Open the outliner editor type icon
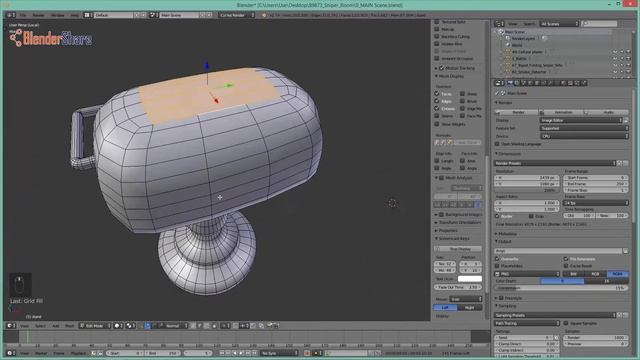 pos(499,24)
